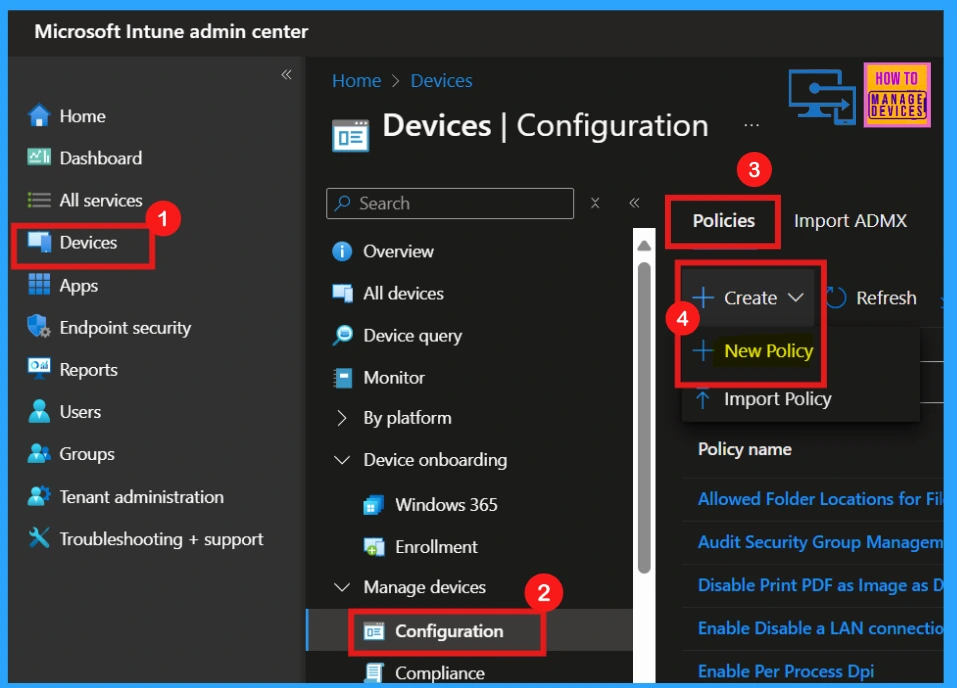957x688 pixels.
Task: Click the Import Policy upload arrow icon
Action: [x=702, y=399]
